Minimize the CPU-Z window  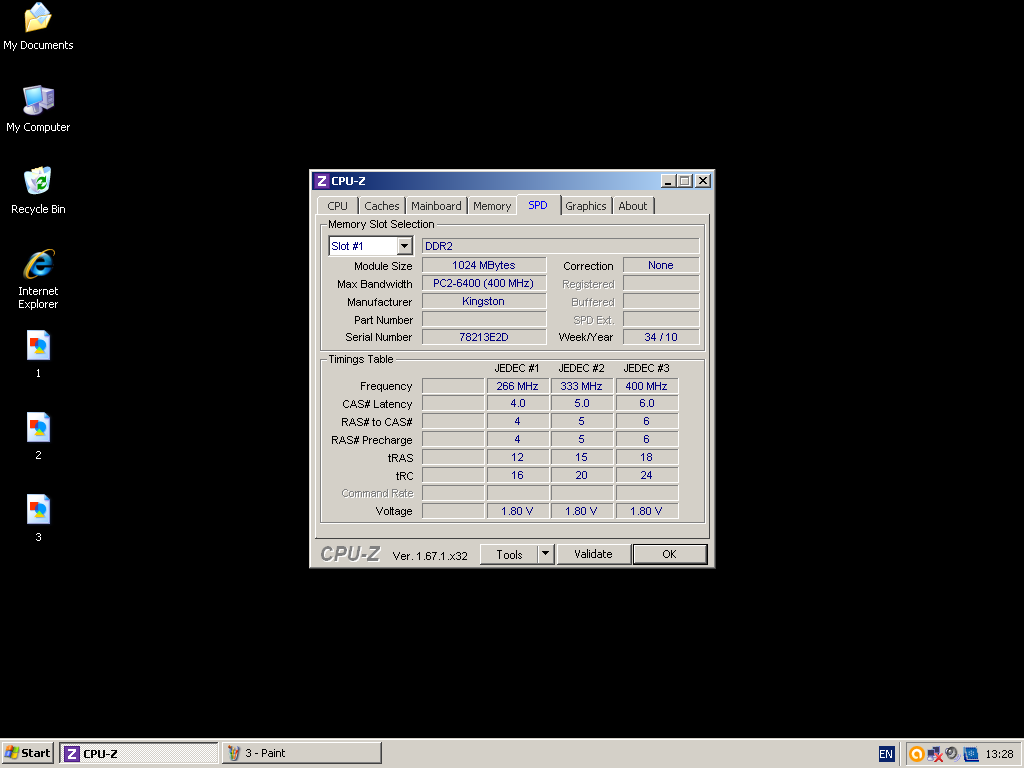(667, 181)
